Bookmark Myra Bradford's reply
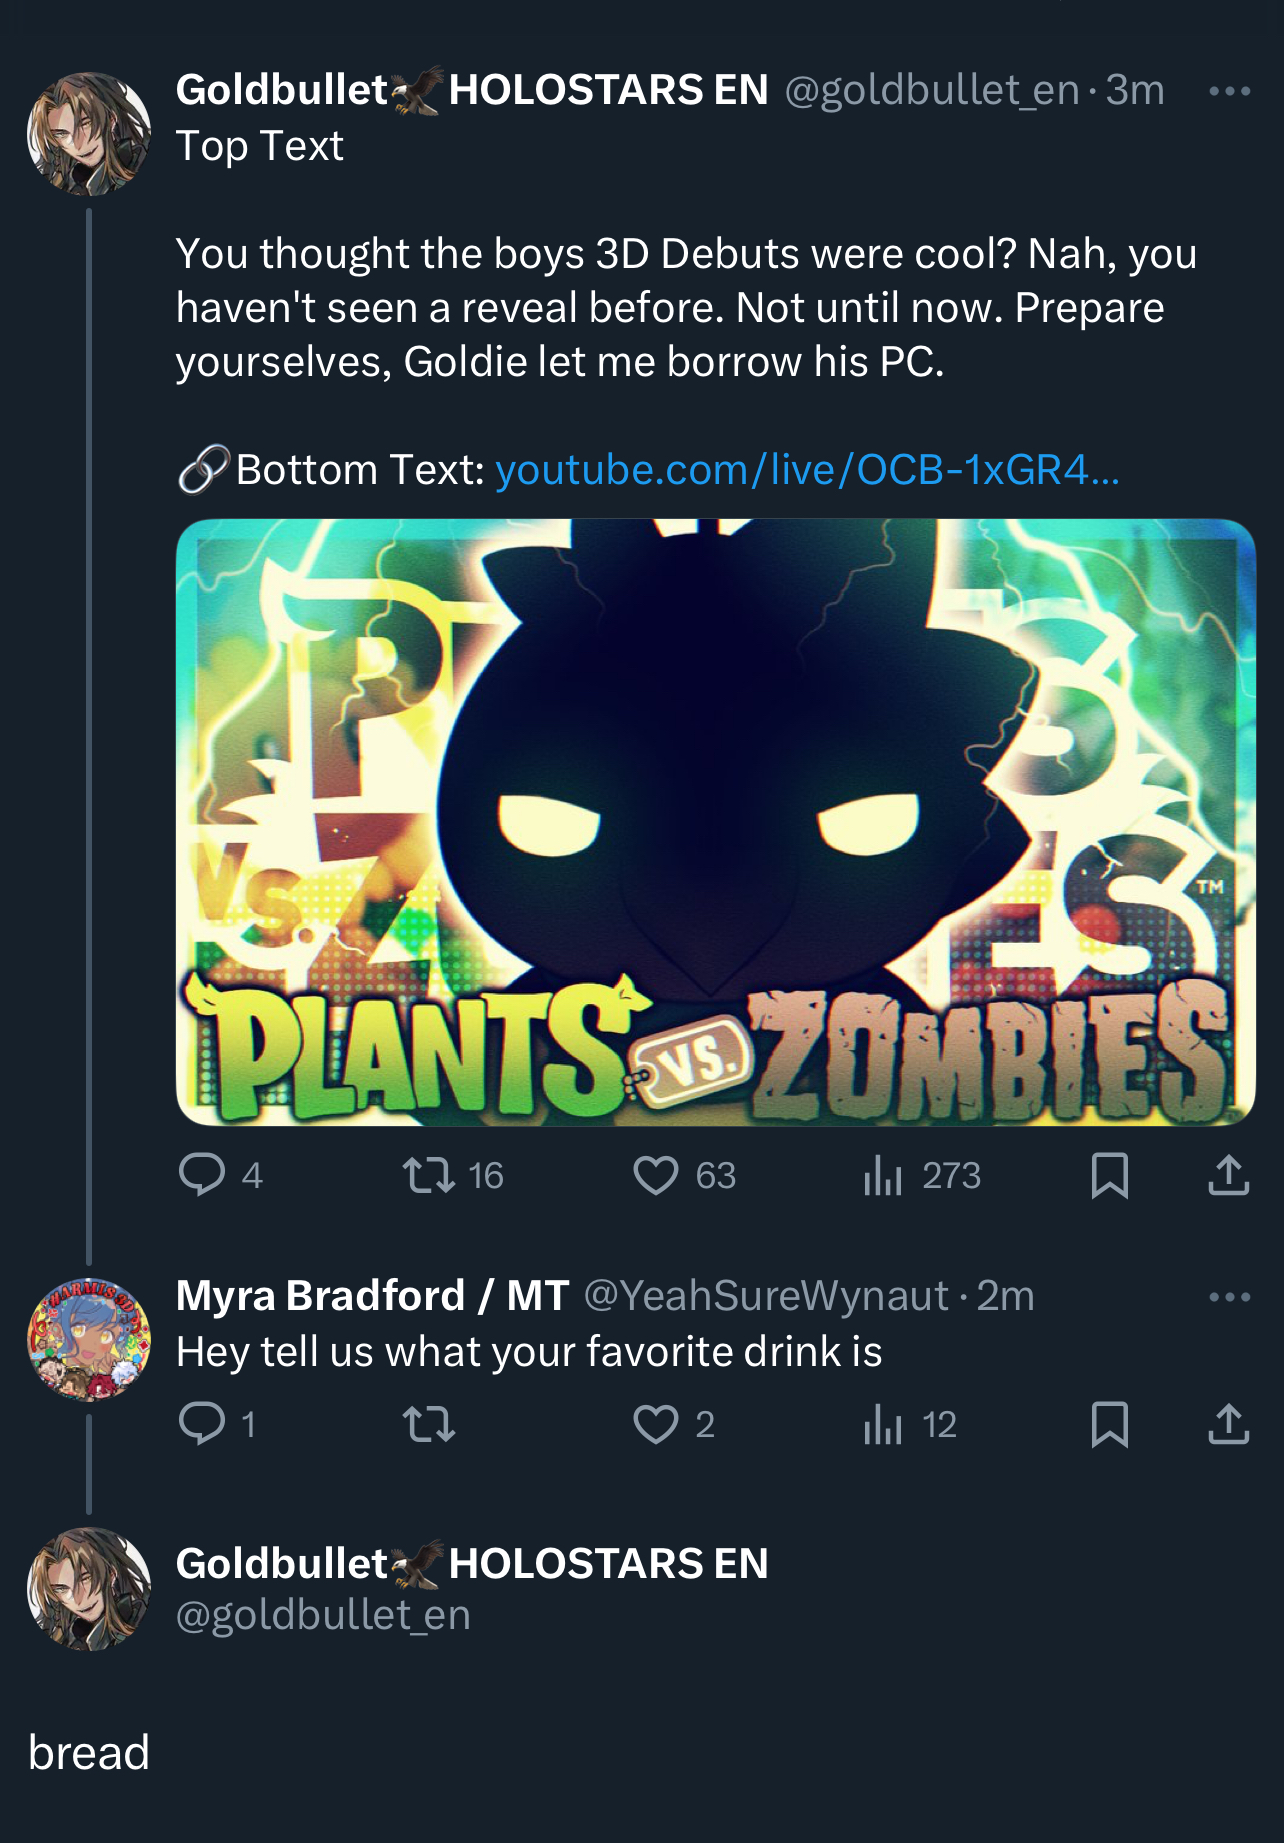The height and width of the screenshot is (1843, 1284). pyautogui.click(x=1110, y=1424)
